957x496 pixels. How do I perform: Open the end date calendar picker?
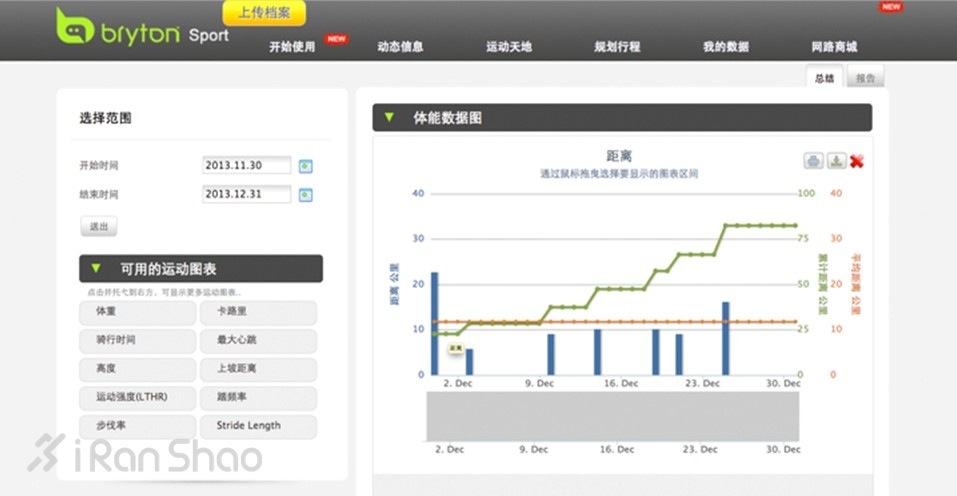tap(306, 194)
